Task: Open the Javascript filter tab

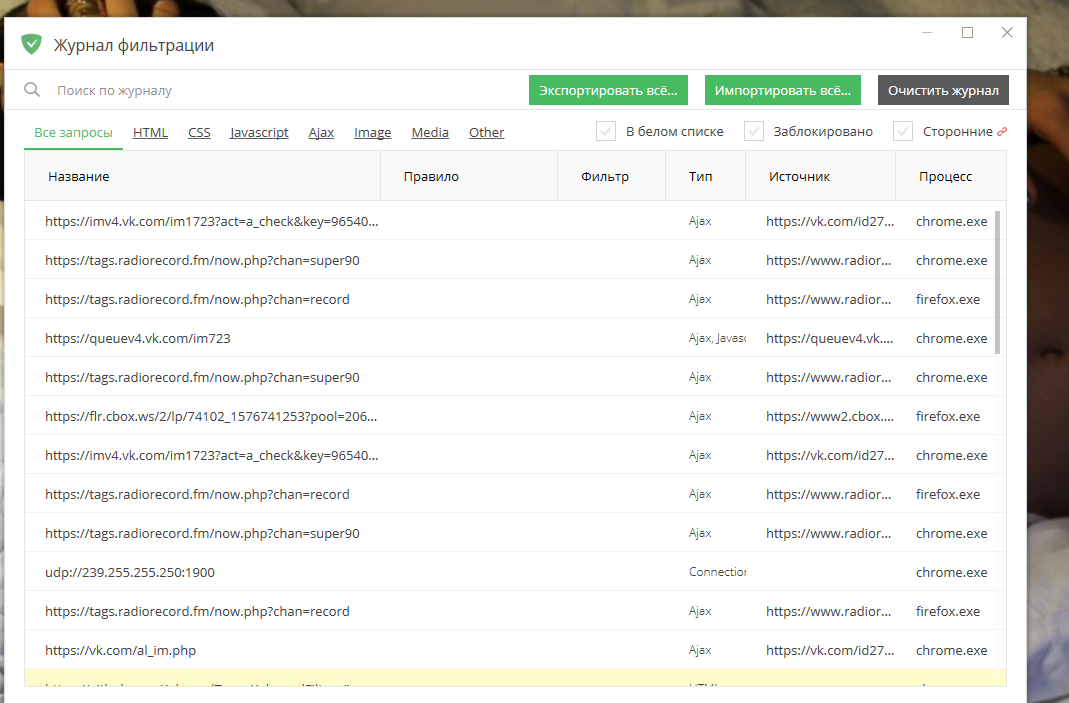Action: 259,132
